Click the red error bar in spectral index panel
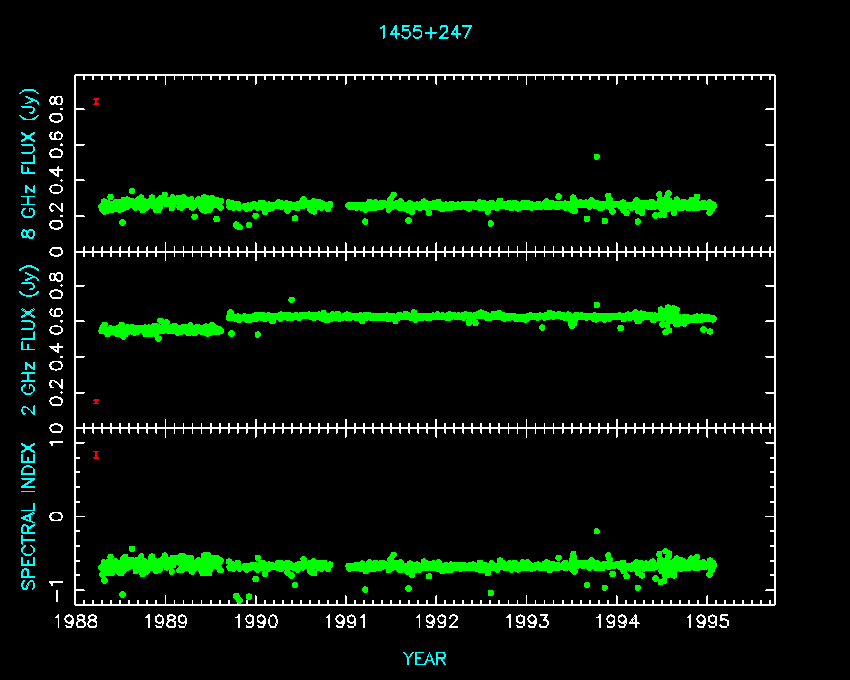Image resolution: width=850 pixels, height=680 pixels. click(x=96, y=455)
